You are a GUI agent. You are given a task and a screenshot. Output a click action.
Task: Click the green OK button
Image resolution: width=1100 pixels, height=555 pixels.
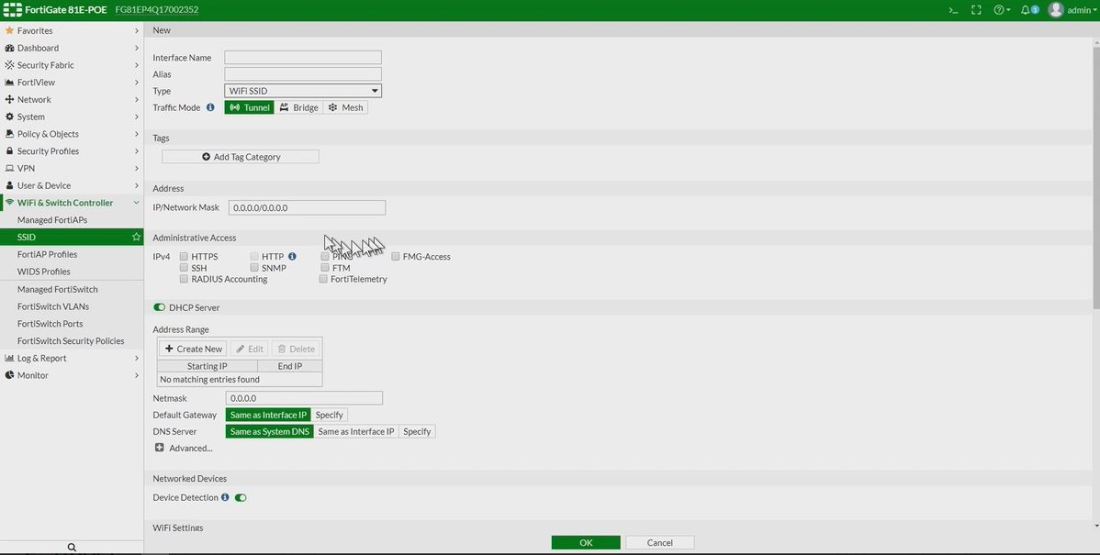click(x=585, y=542)
